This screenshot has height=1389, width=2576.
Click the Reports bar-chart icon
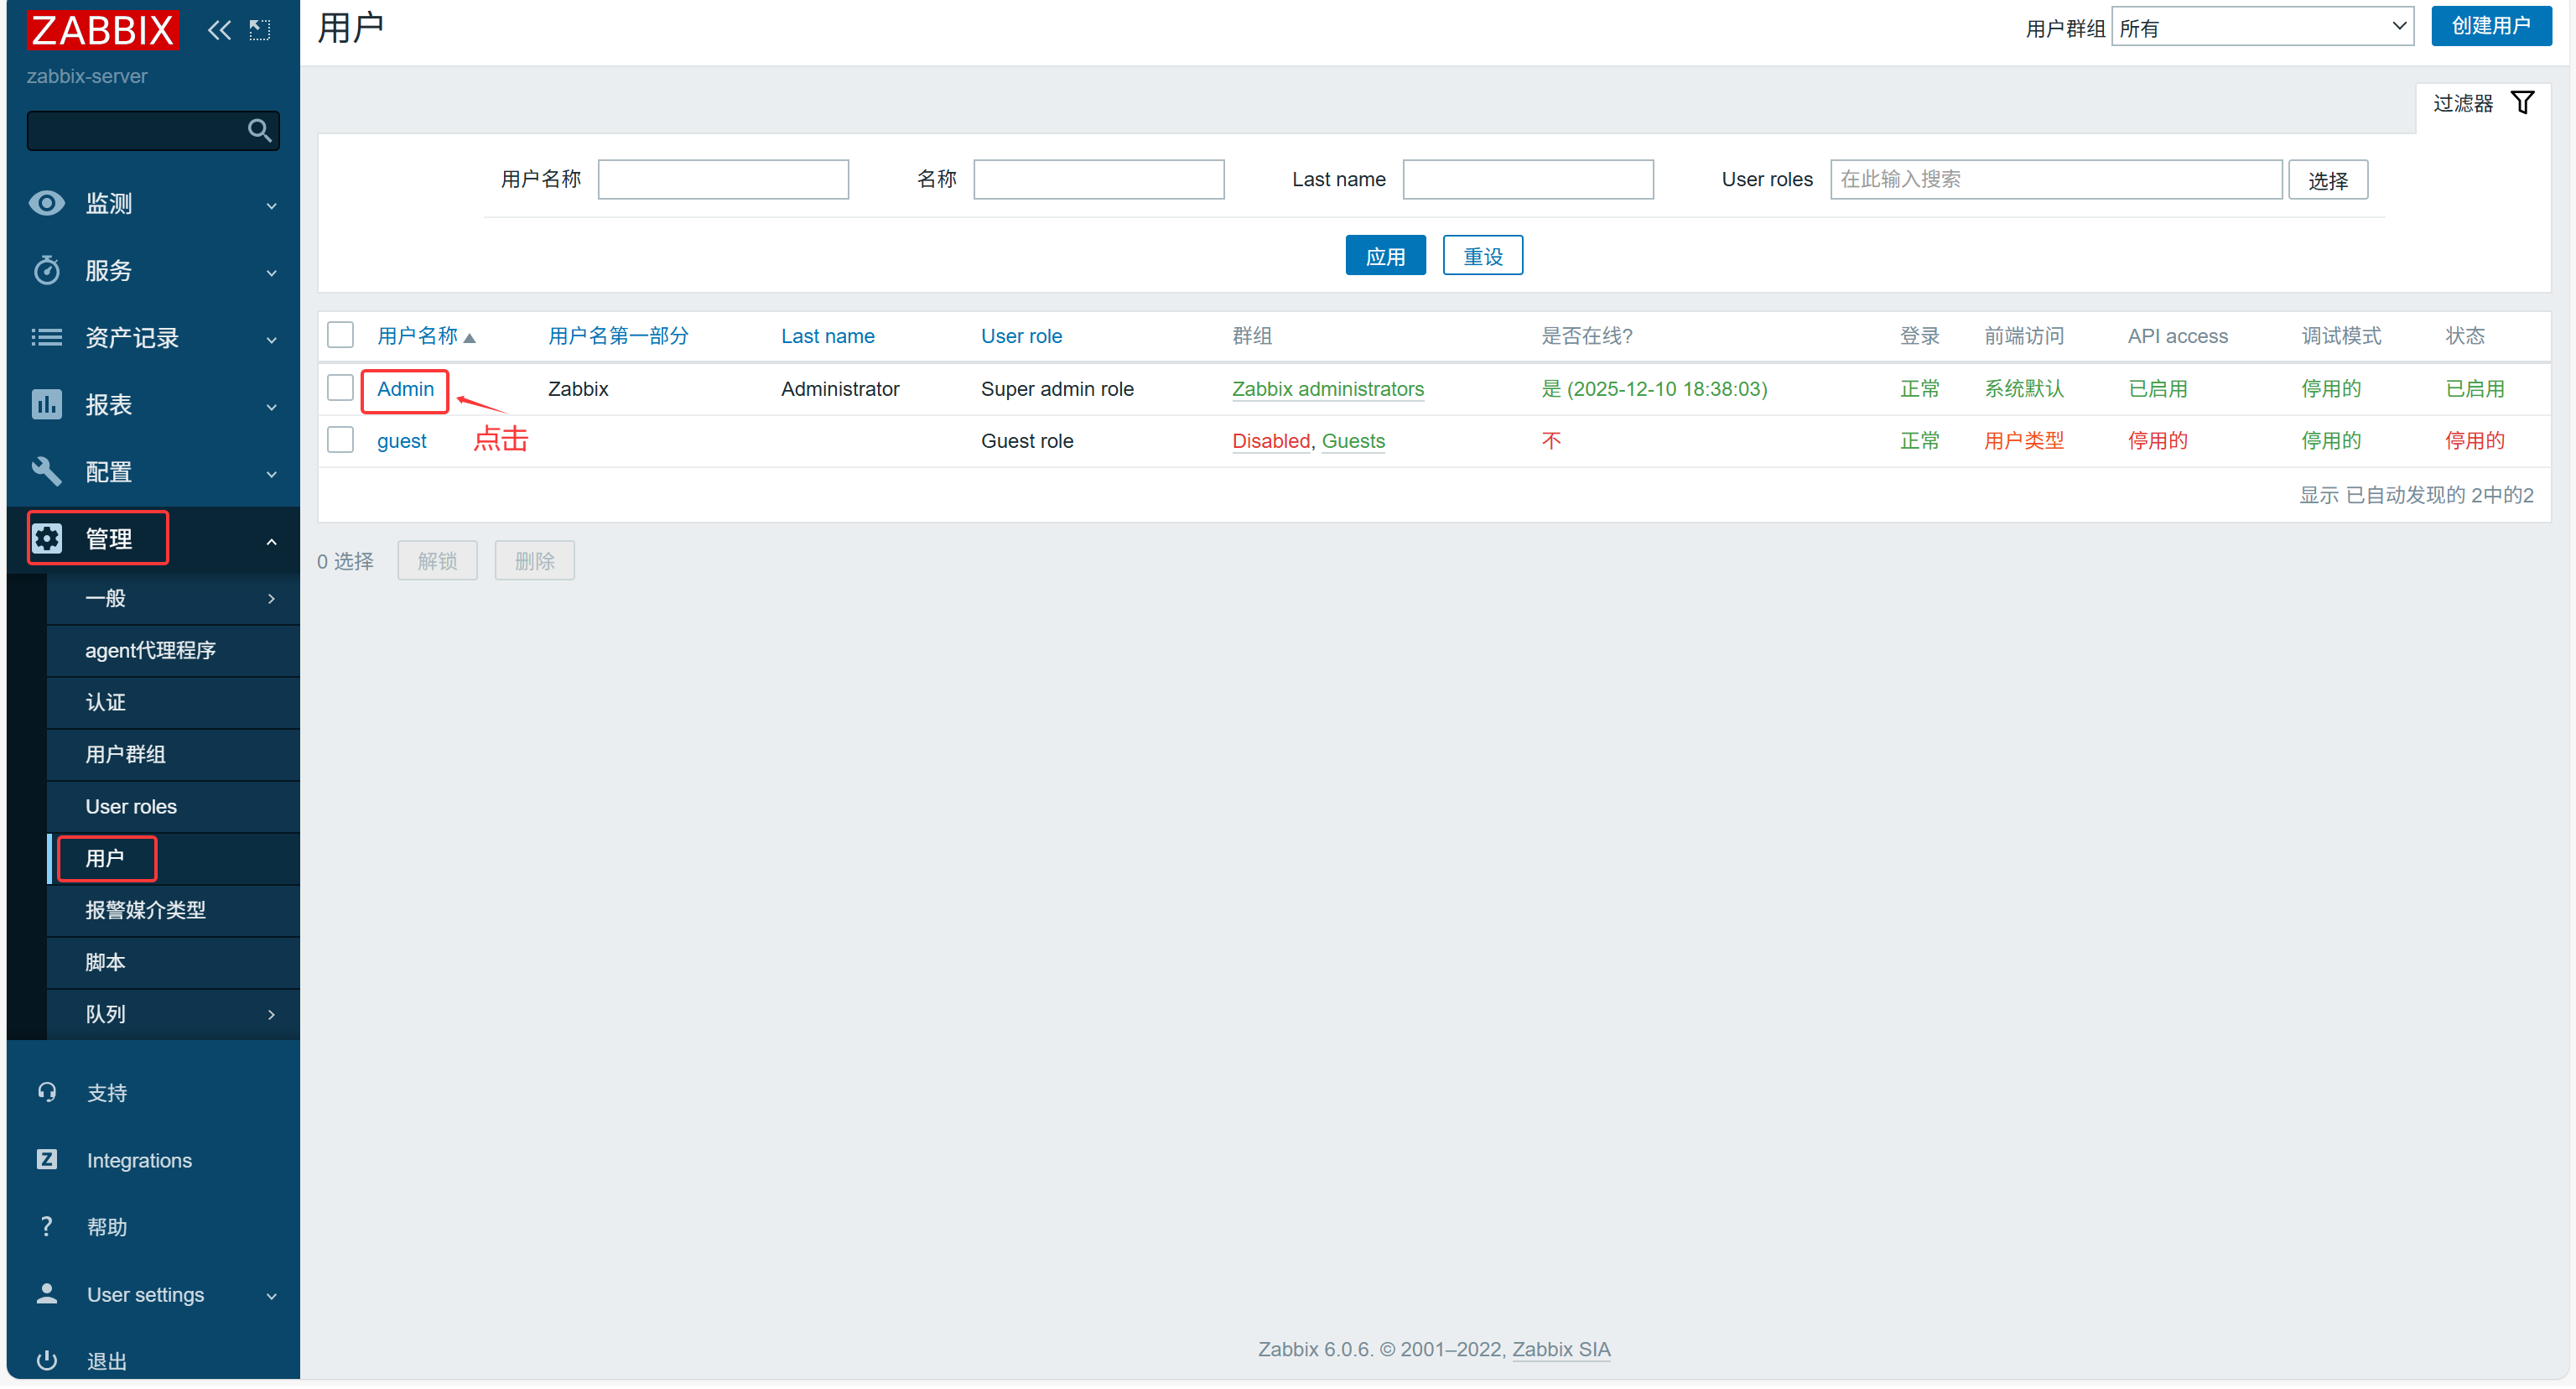pos(47,404)
